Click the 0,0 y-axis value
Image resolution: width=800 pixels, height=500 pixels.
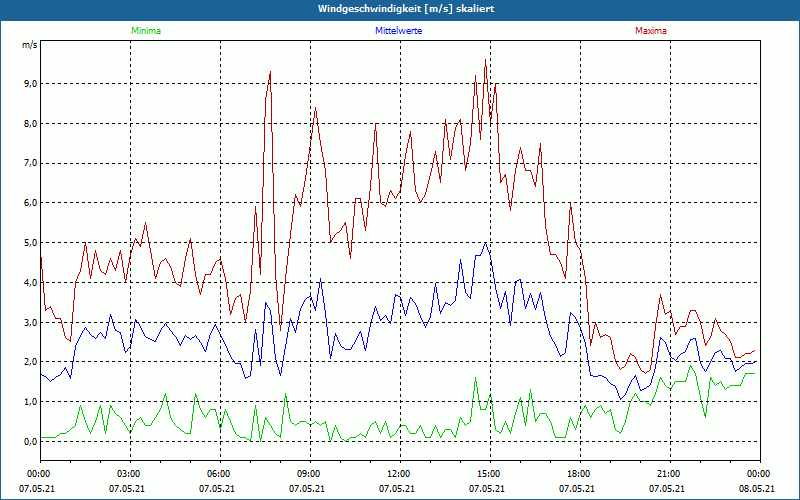(x=30, y=442)
